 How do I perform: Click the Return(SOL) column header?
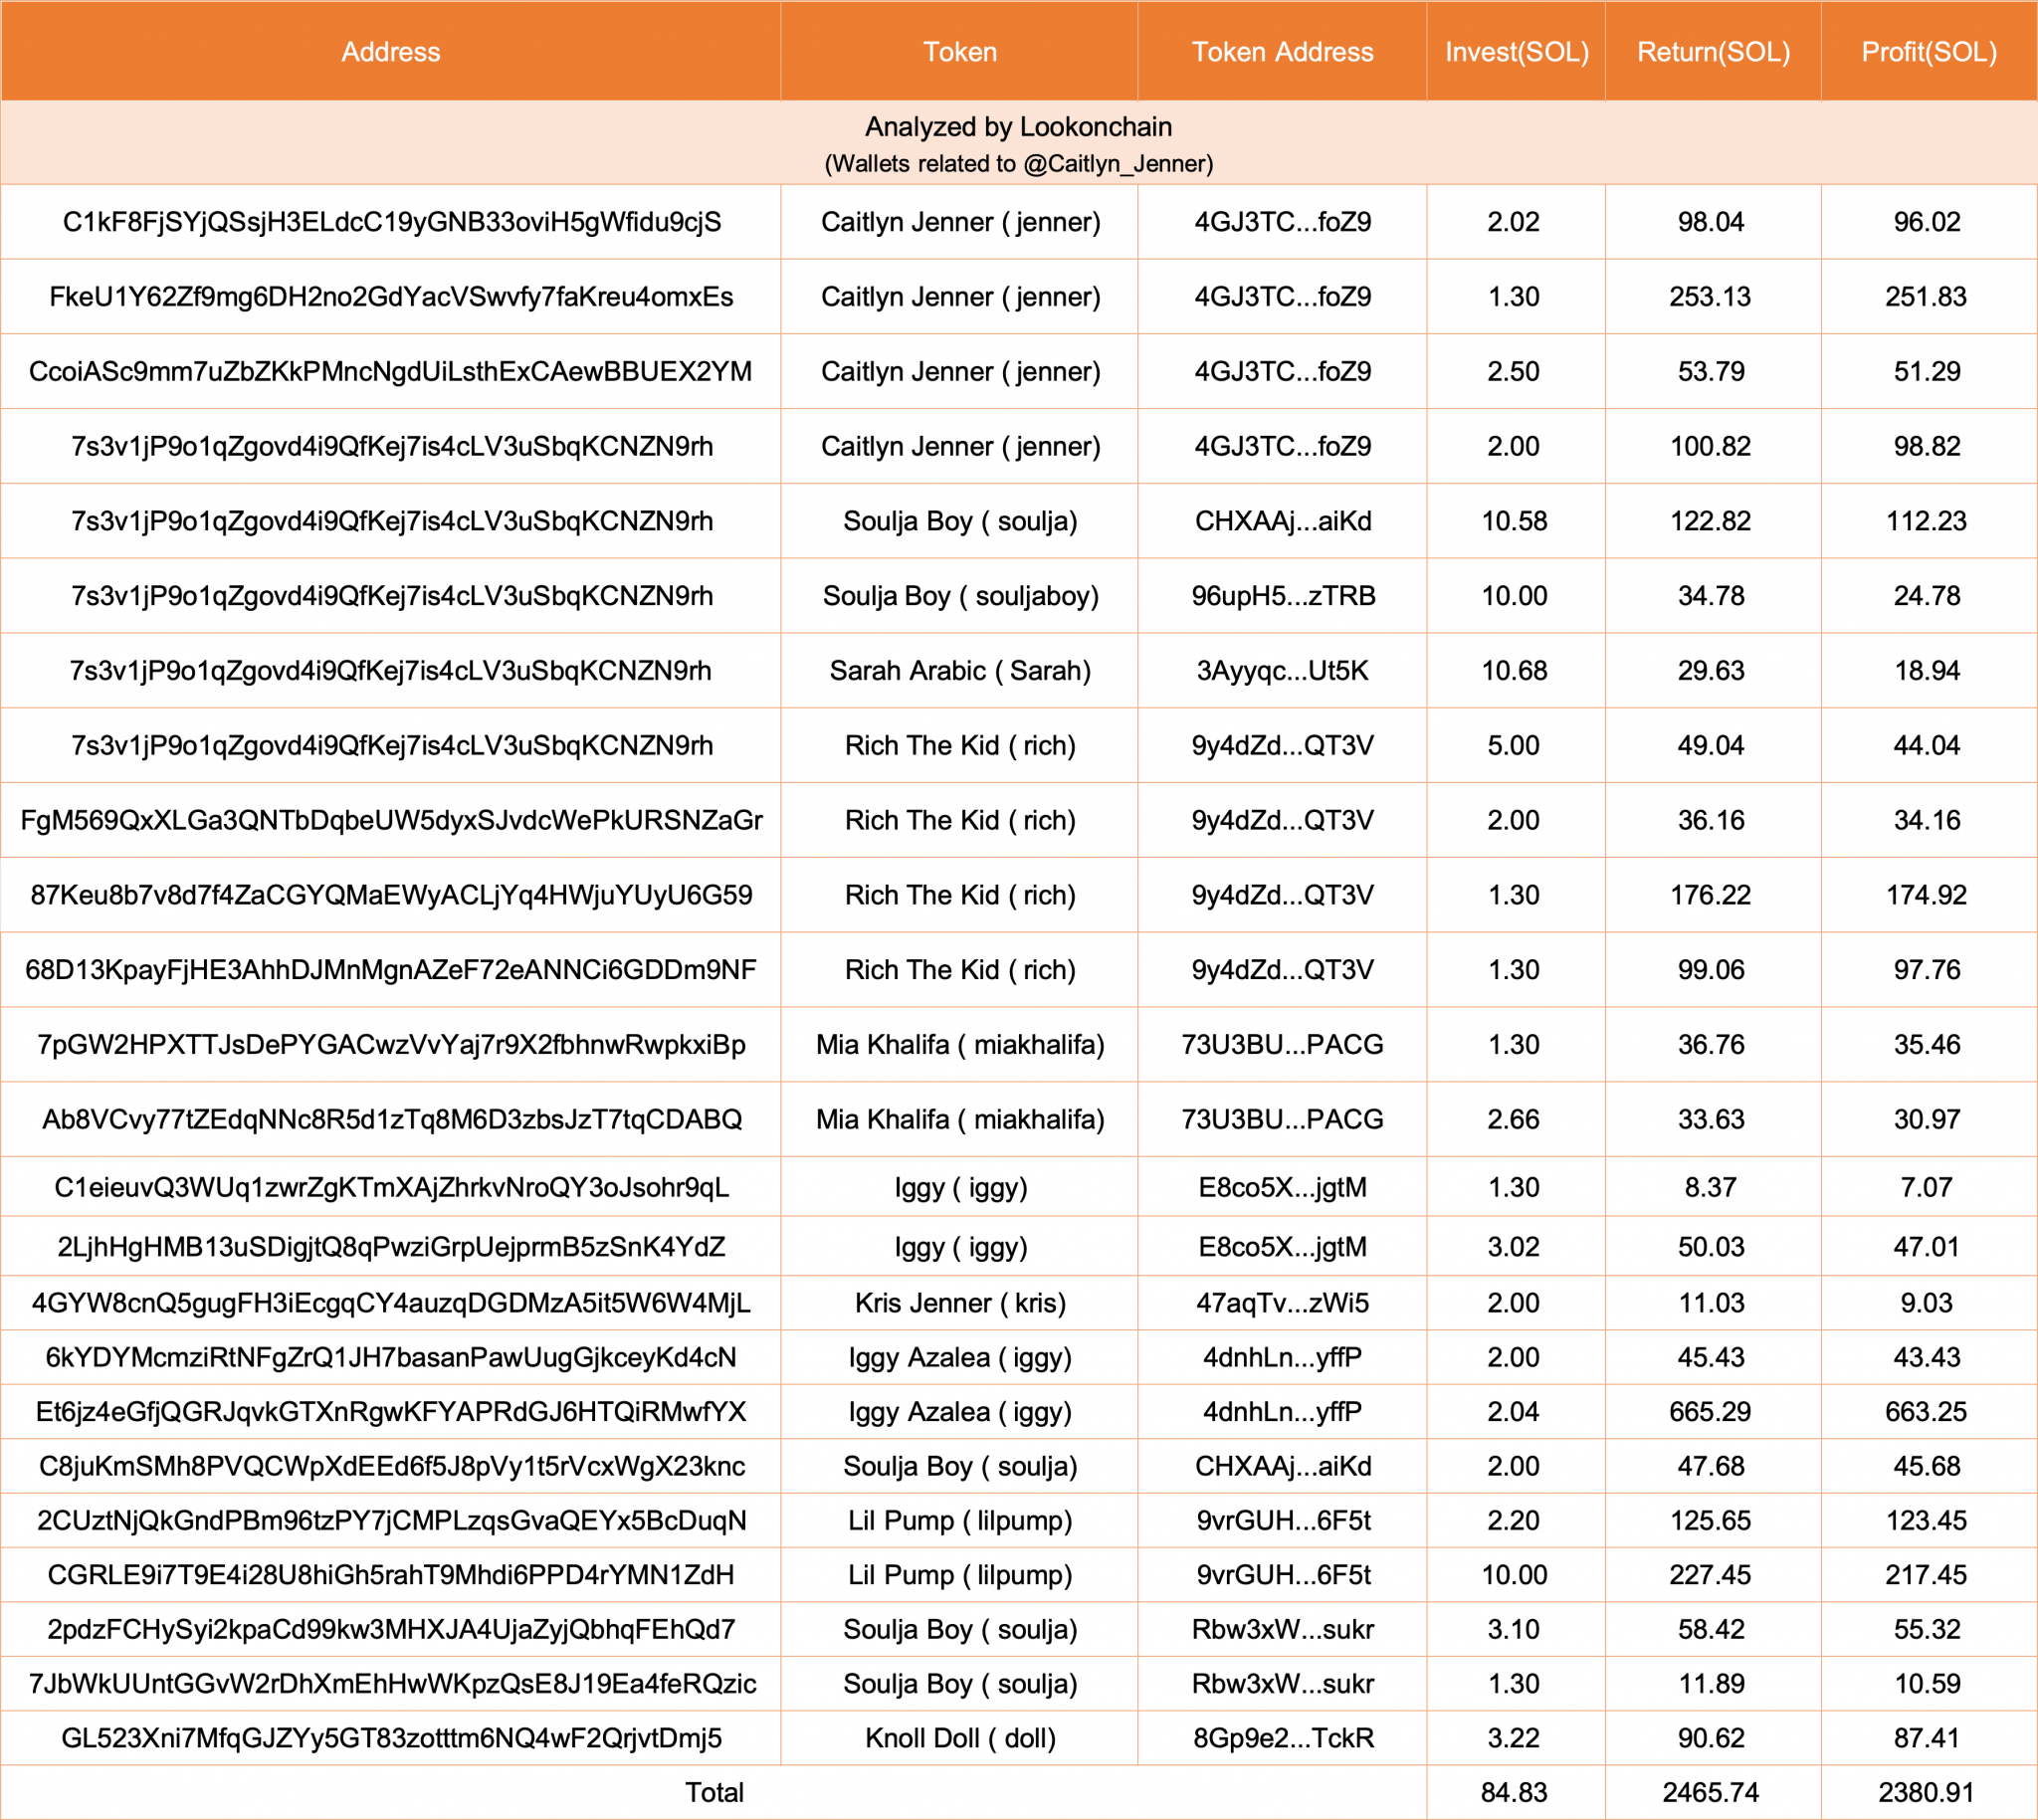click(1713, 52)
